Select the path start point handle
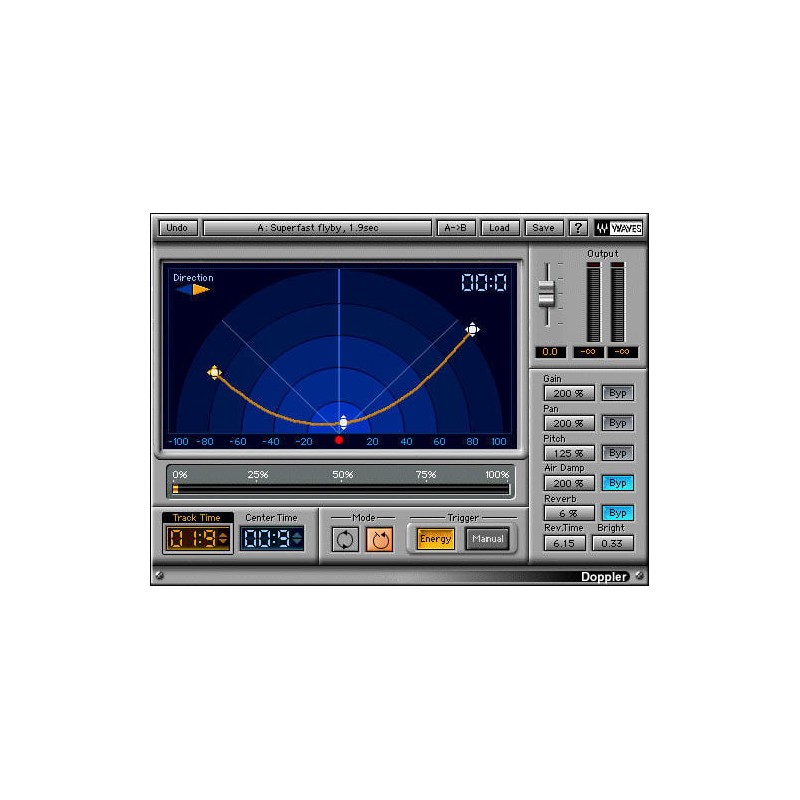Screen dimensions: 800x800 214,372
